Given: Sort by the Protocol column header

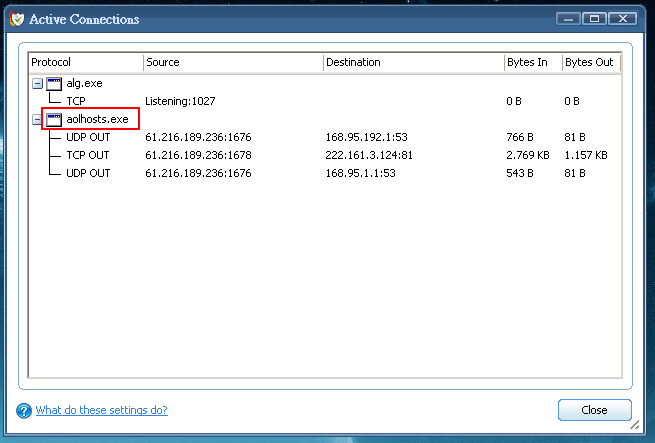Looking at the screenshot, I should pos(86,62).
